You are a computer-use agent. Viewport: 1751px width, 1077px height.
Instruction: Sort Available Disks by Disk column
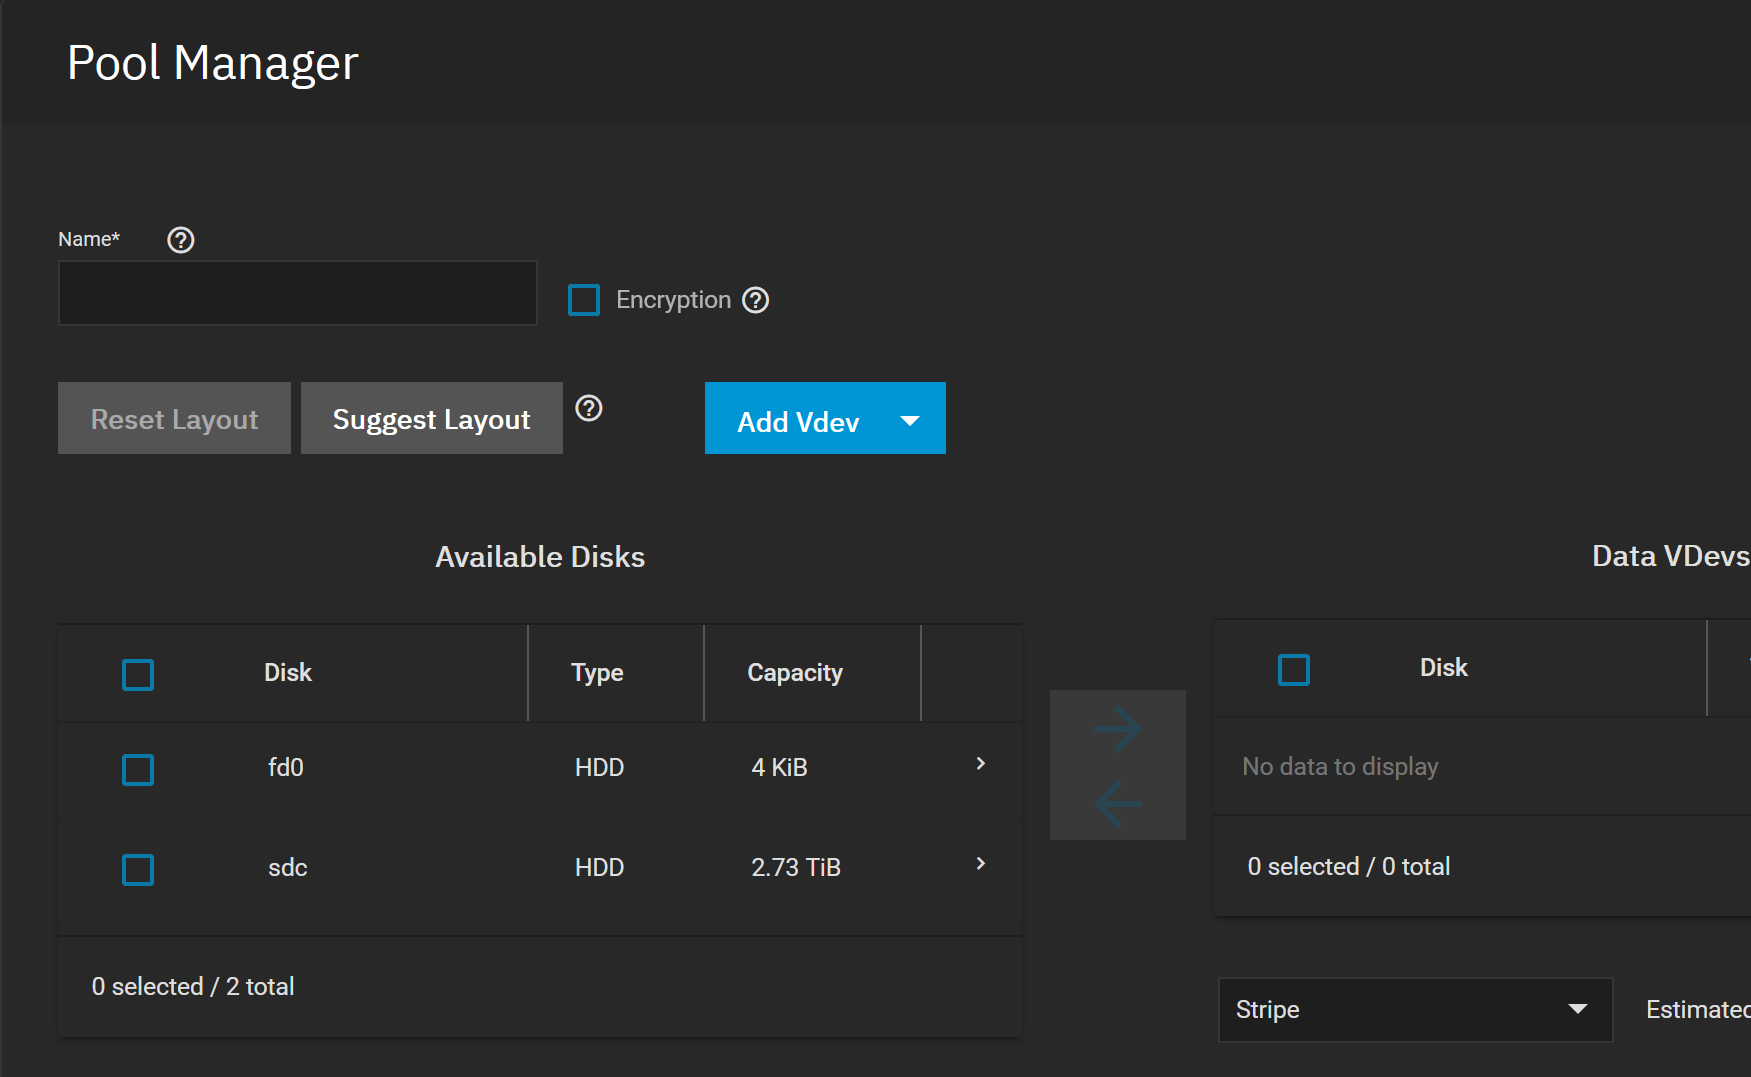coord(288,673)
